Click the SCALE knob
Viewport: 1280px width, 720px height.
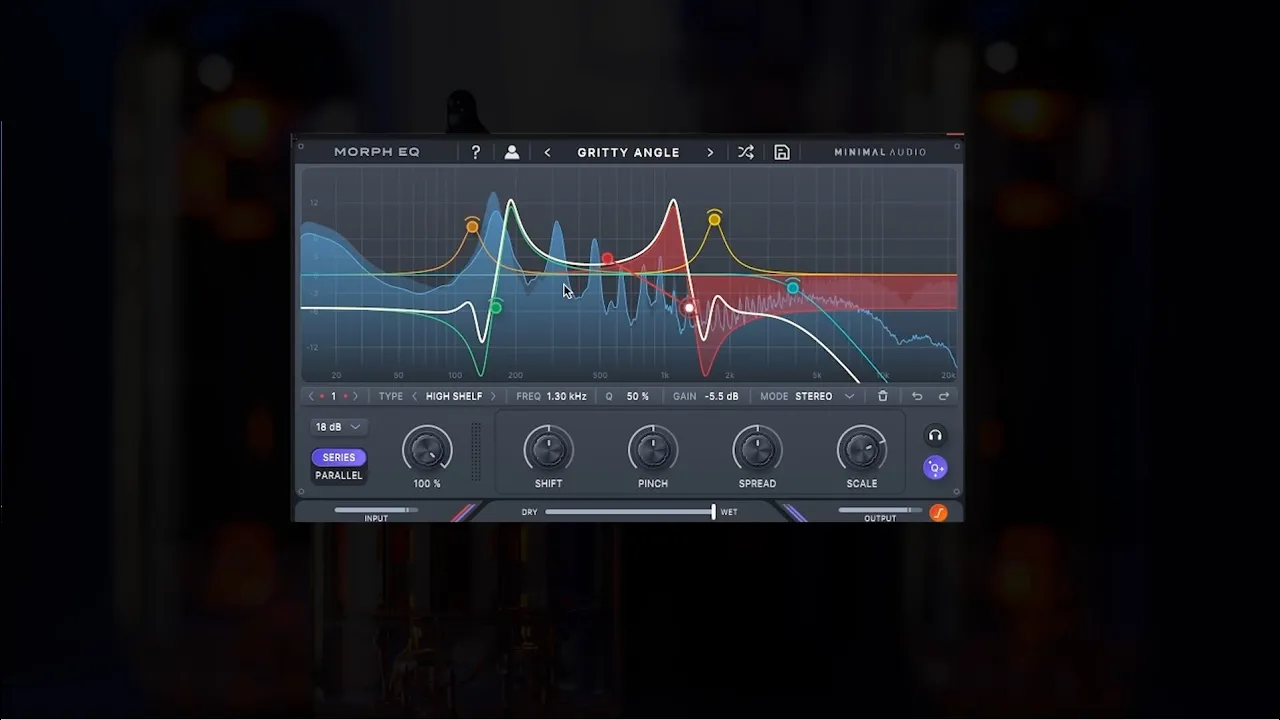862,450
